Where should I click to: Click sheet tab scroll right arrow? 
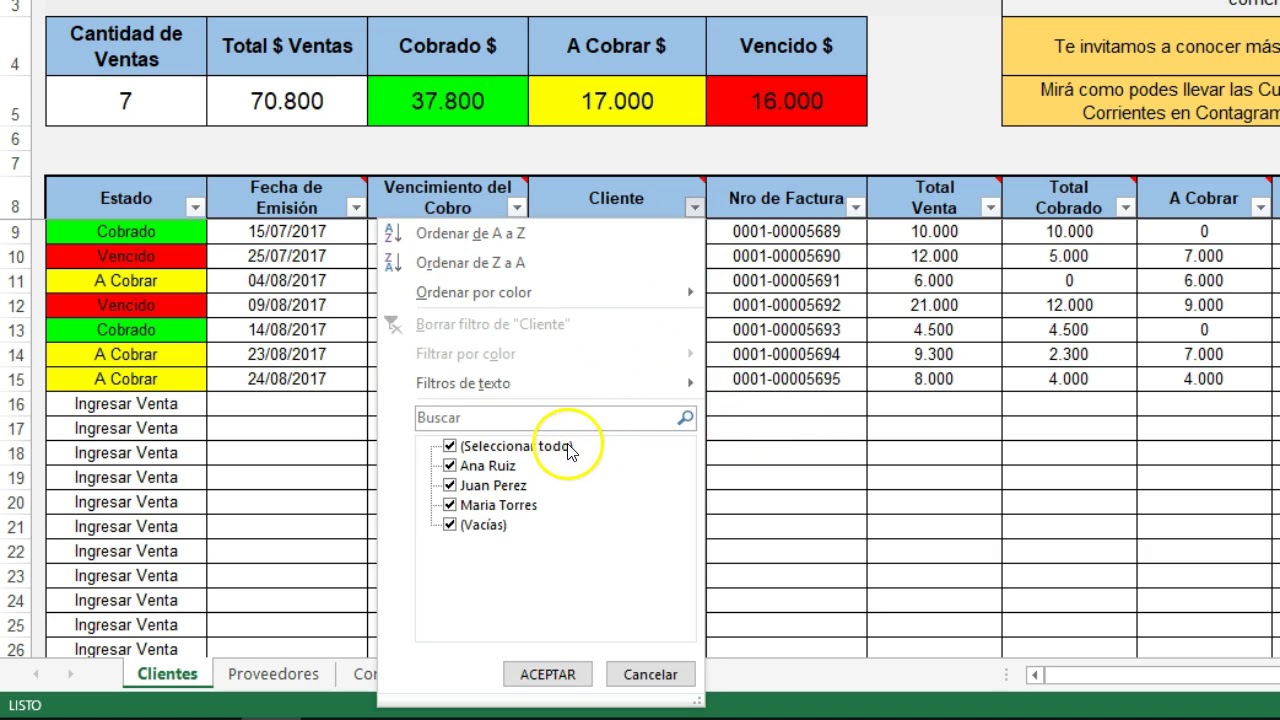[70, 674]
